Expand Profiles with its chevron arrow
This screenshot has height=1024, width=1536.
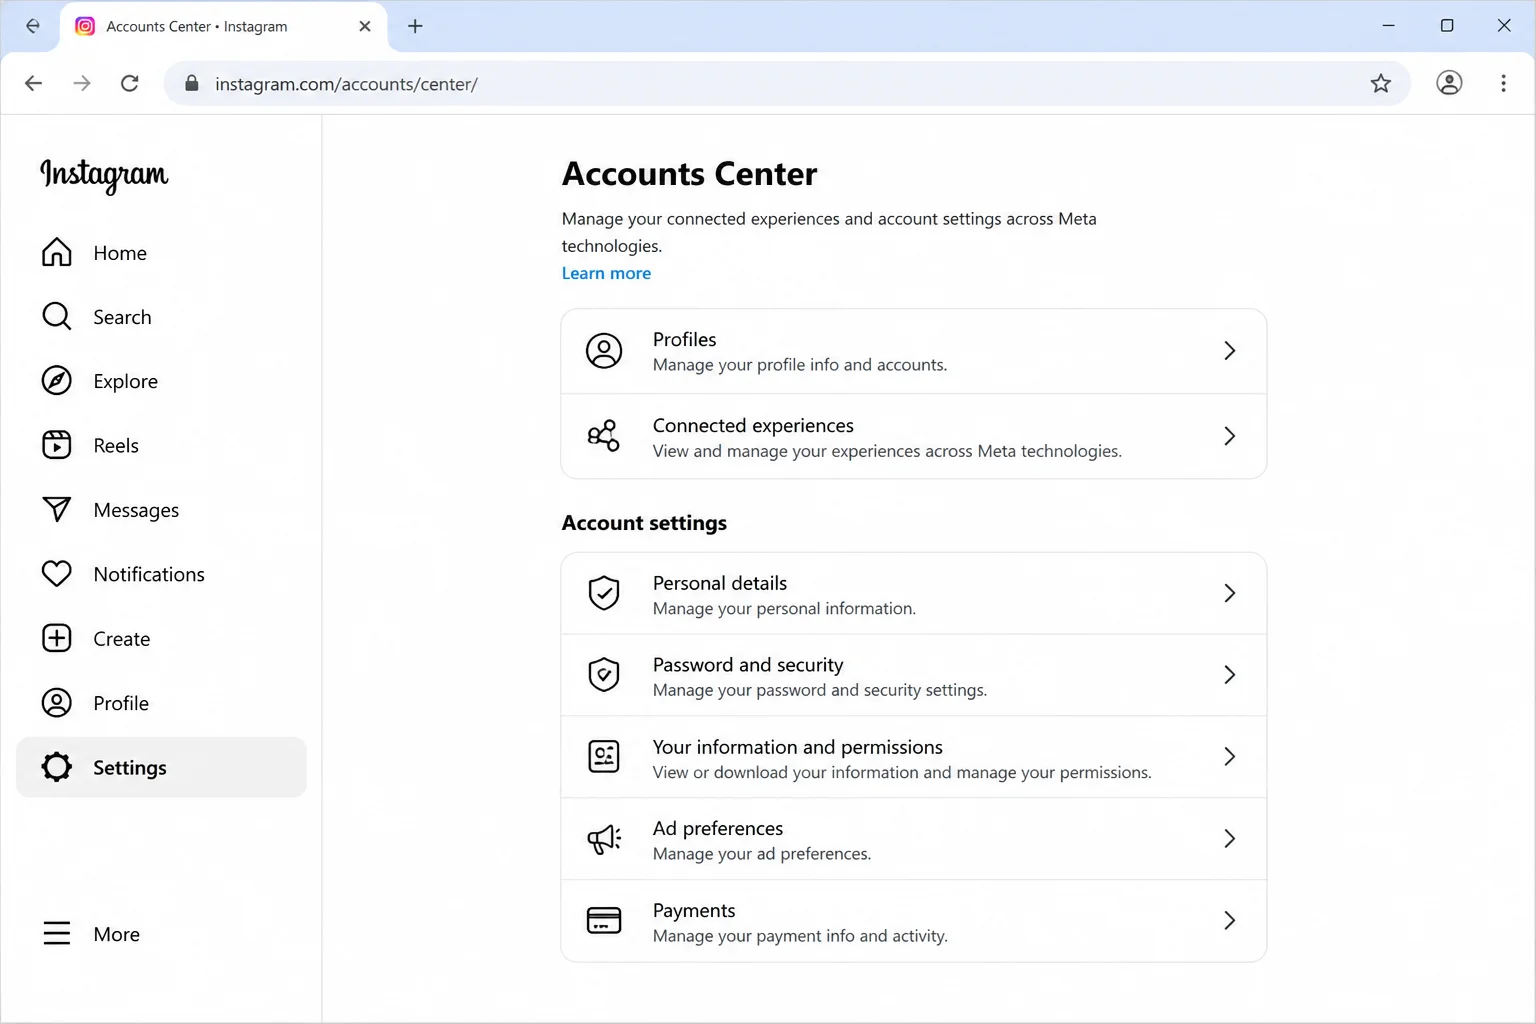click(1230, 351)
